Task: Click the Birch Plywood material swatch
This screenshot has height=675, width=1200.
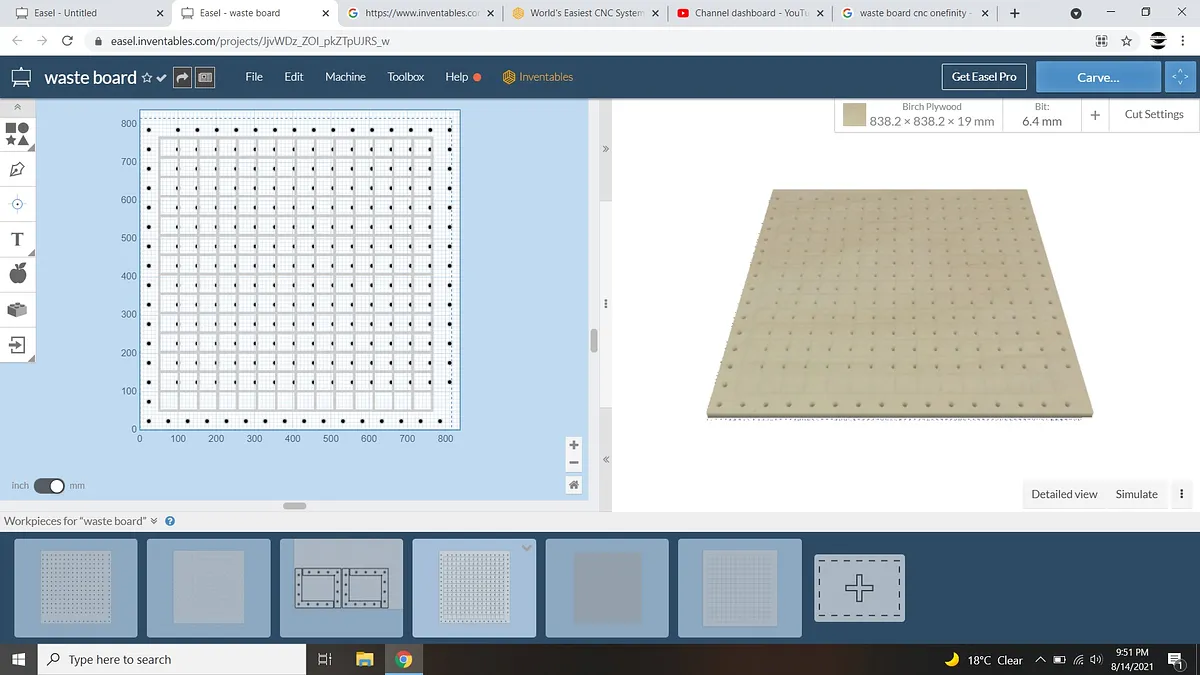Action: point(854,115)
